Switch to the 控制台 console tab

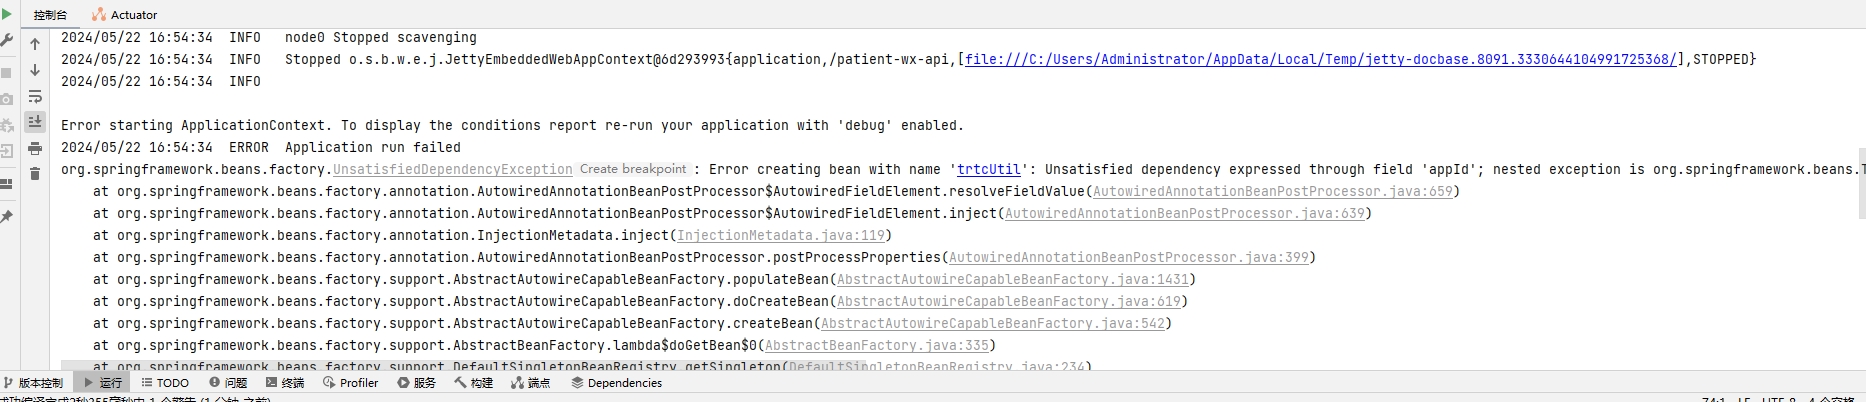pyautogui.click(x=50, y=15)
